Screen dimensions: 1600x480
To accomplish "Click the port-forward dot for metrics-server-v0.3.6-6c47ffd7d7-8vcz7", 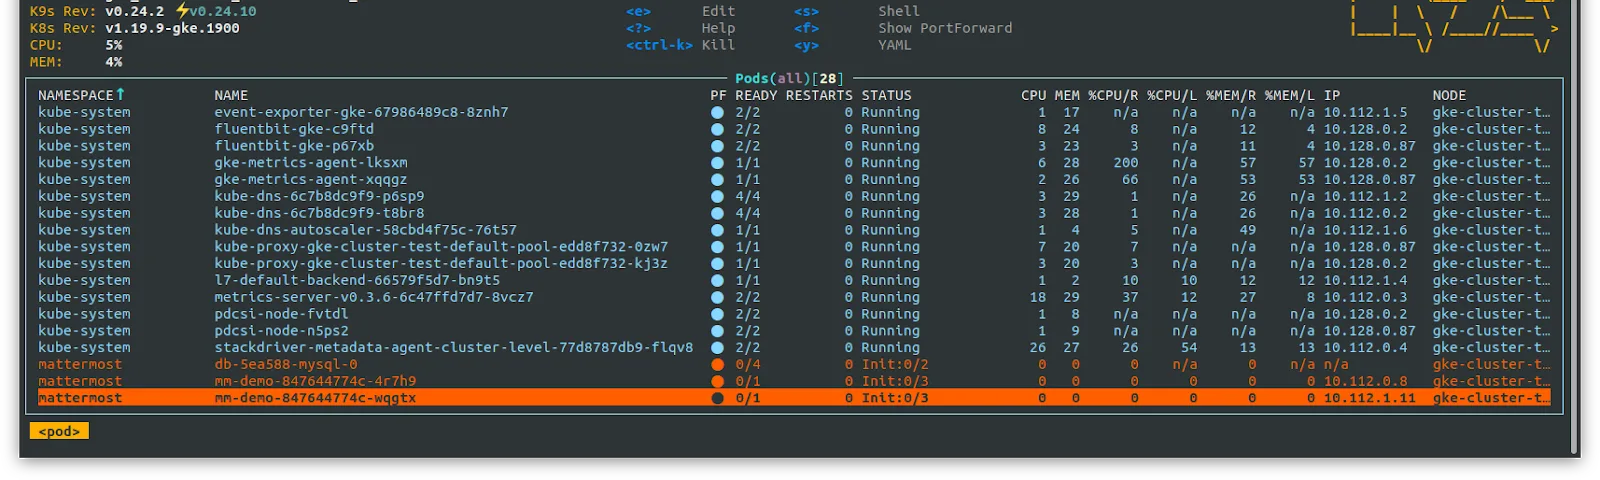I will click(x=717, y=298).
